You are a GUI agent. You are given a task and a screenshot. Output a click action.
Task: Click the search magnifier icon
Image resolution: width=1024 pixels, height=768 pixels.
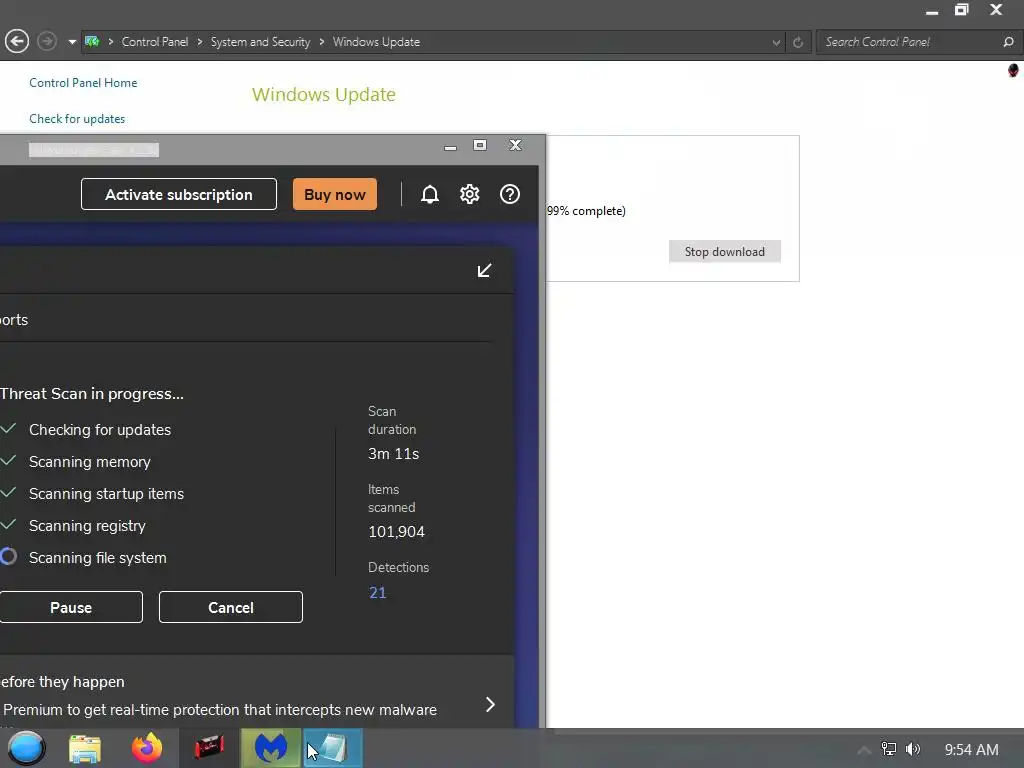1008,42
